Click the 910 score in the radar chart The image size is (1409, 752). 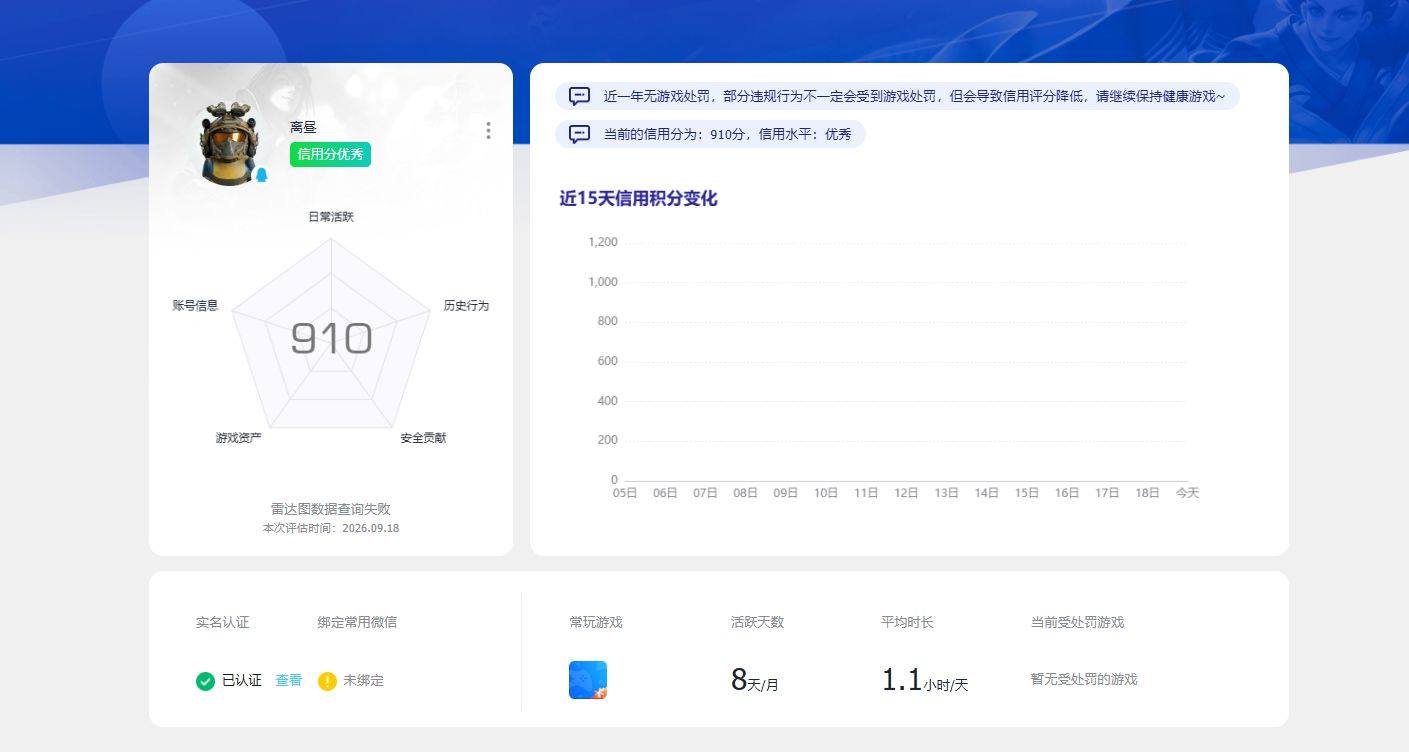(331, 339)
